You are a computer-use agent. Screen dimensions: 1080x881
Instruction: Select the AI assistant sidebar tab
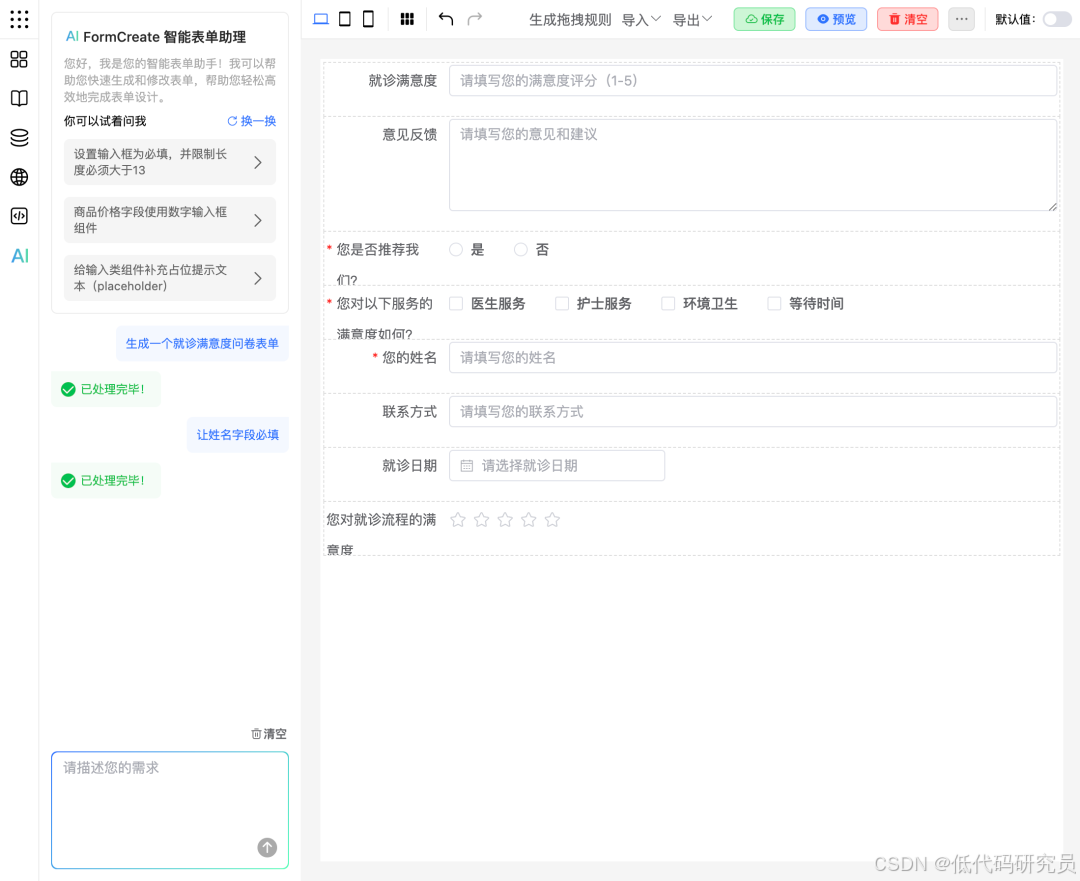tap(20, 256)
